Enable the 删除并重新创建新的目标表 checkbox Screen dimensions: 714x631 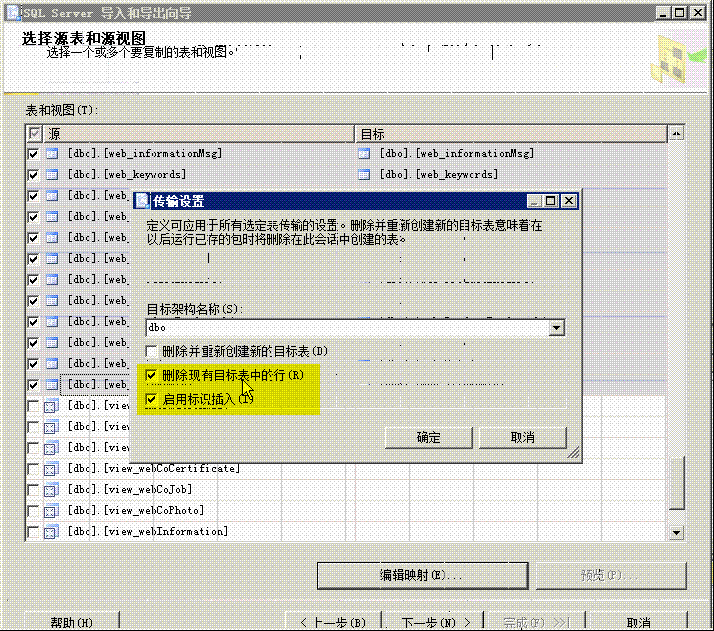[152, 352]
